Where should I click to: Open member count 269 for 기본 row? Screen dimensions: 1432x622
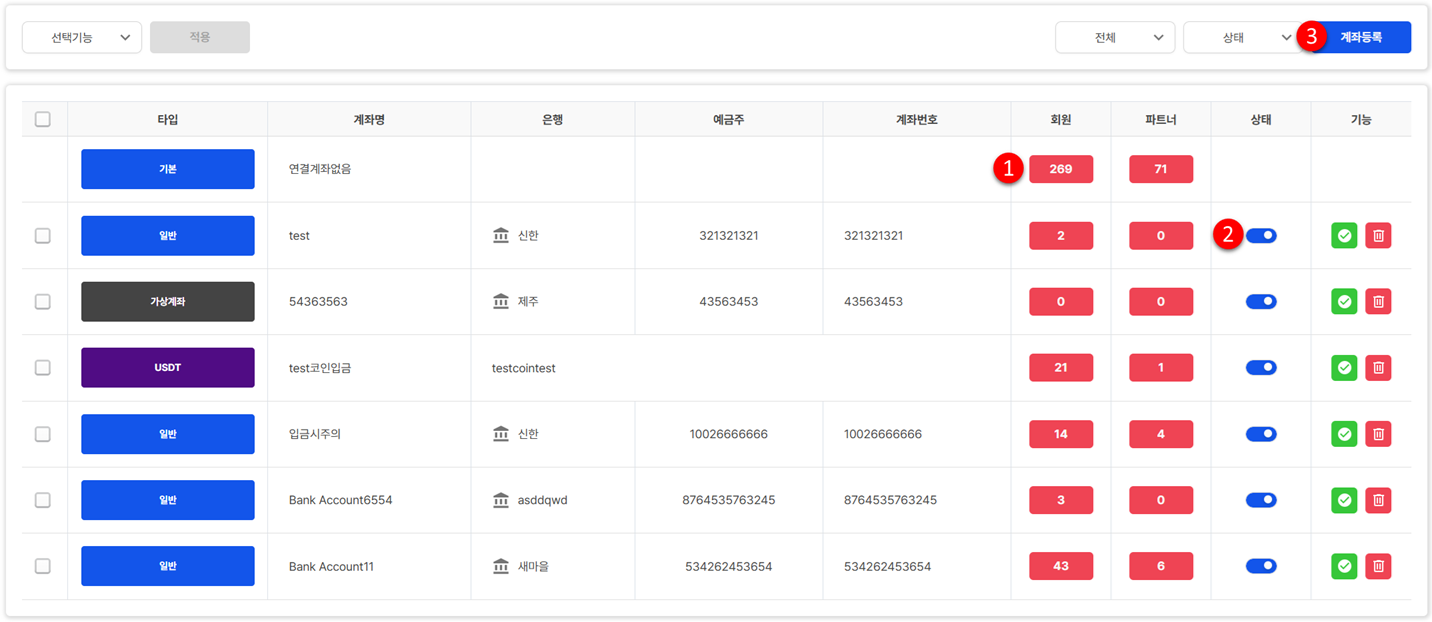tap(1061, 169)
